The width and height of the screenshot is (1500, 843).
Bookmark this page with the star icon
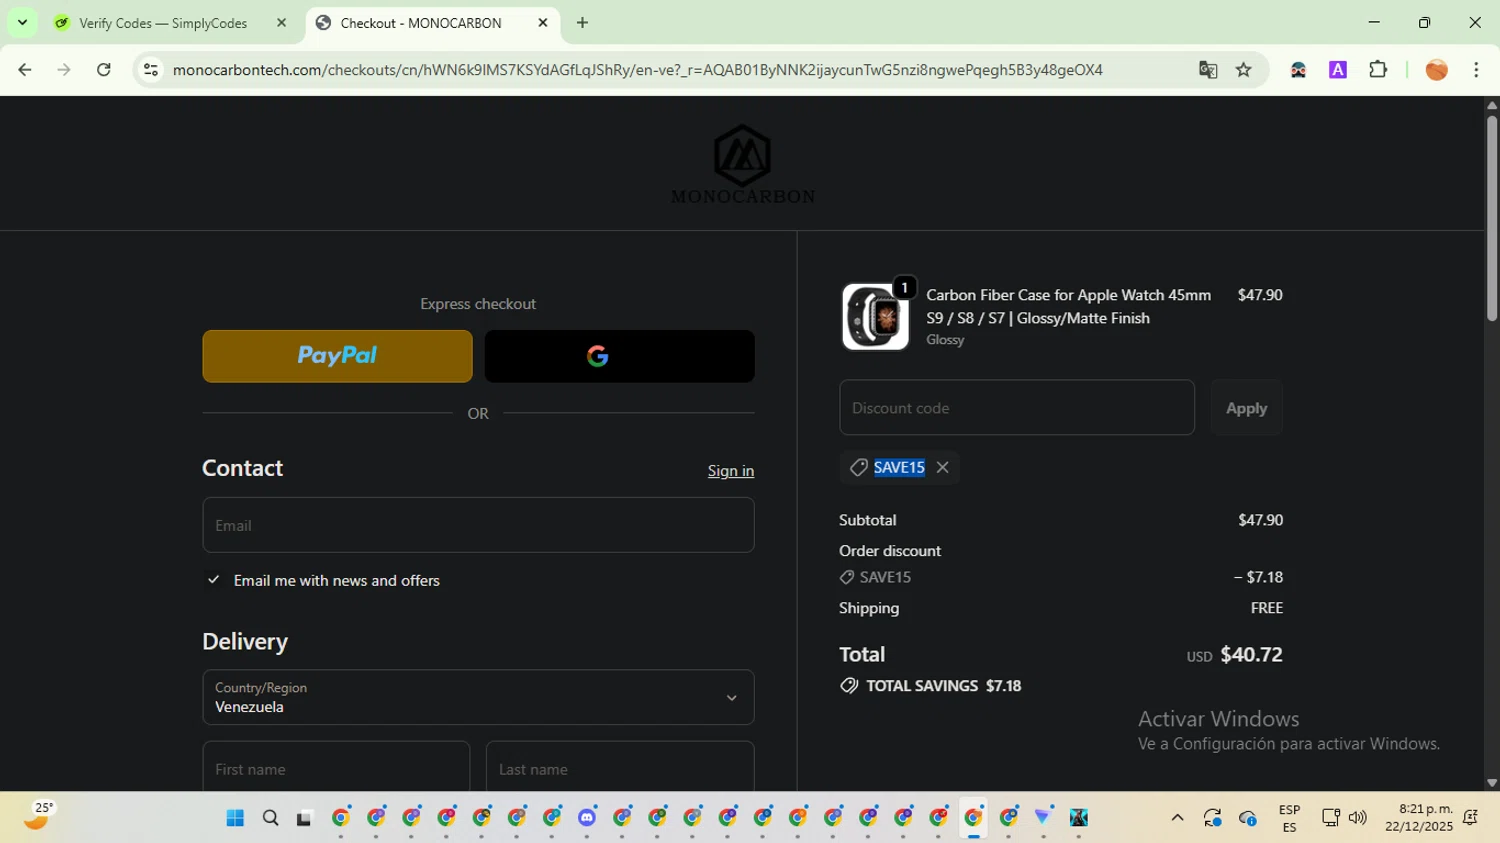click(x=1244, y=70)
